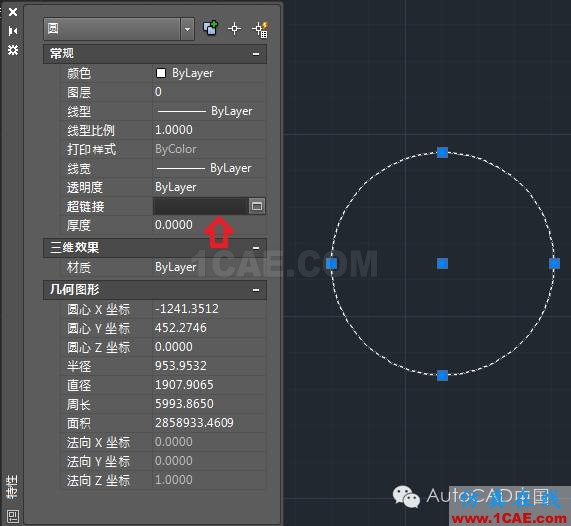571x526 pixels.
Task: Open palette properties options icon
Action: click(x=13, y=50)
